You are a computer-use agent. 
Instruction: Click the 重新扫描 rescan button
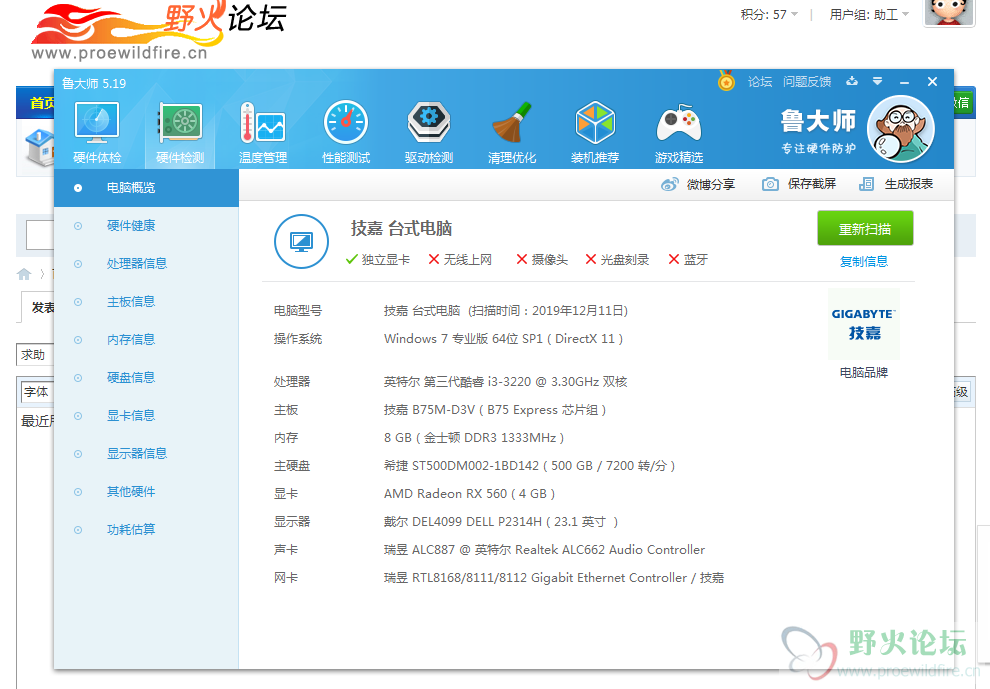coord(865,229)
